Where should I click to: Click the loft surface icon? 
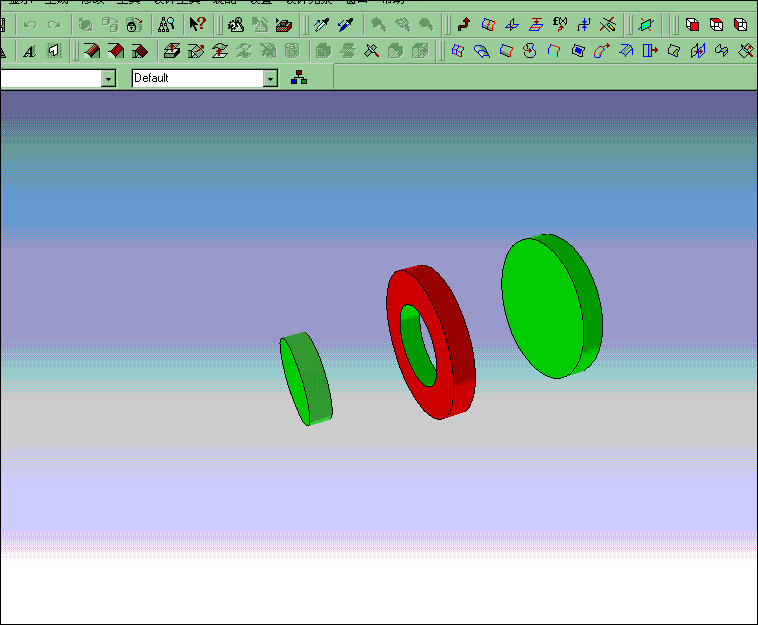(x=481, y=50)
